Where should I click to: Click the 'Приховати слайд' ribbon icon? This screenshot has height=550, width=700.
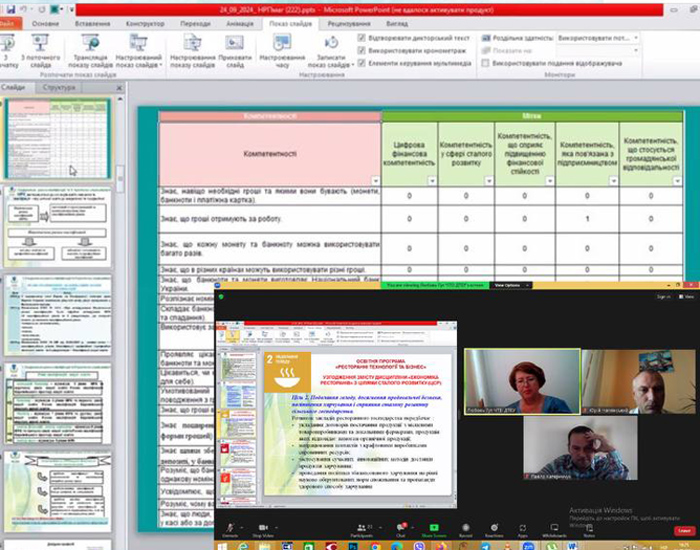click(234, 48)
